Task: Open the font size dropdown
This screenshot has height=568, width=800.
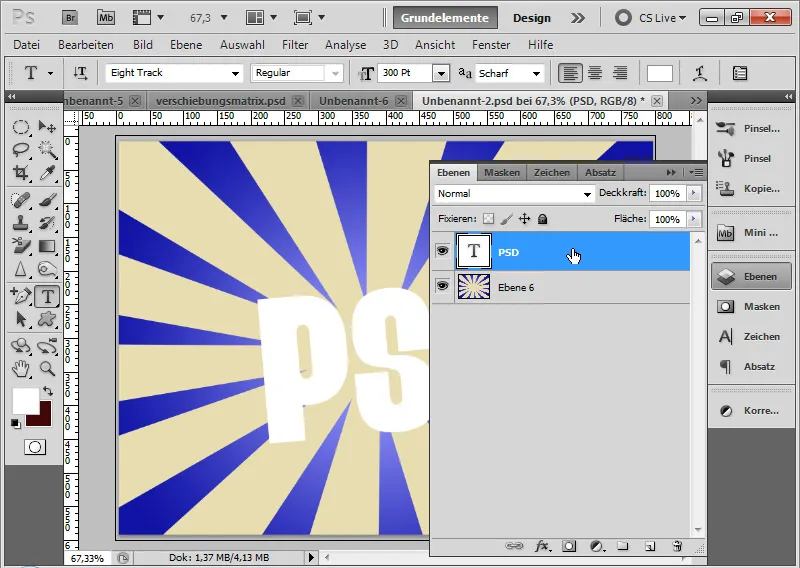Action: tap(441, 73)
